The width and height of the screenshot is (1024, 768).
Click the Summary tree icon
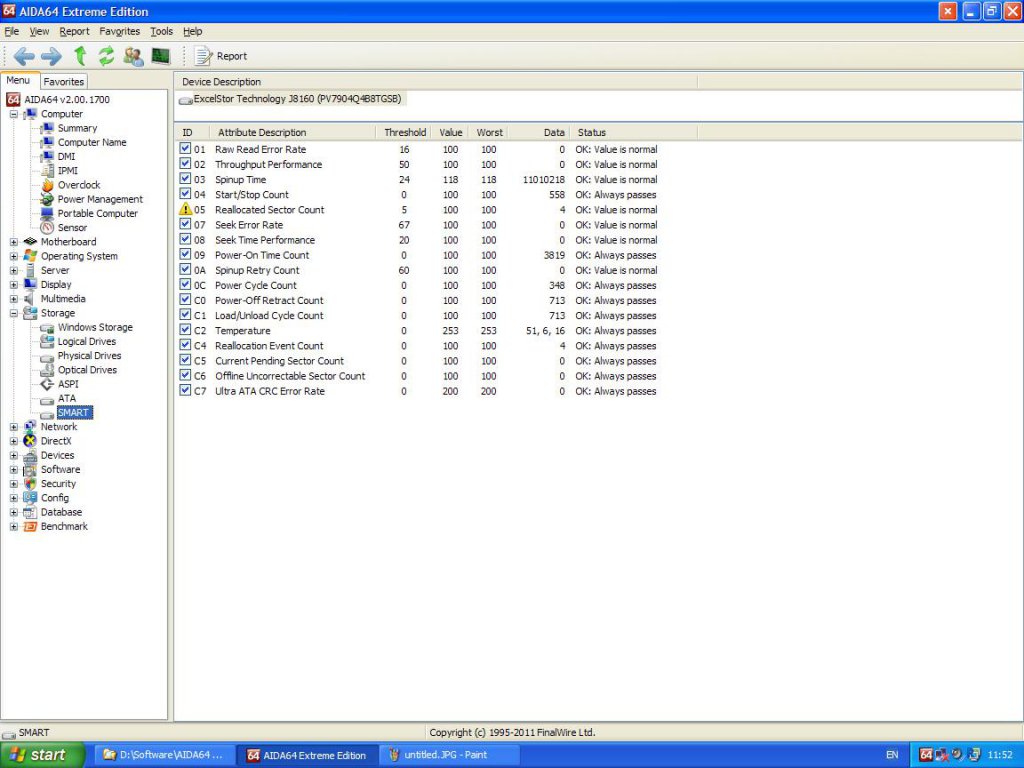click(47, 128)
